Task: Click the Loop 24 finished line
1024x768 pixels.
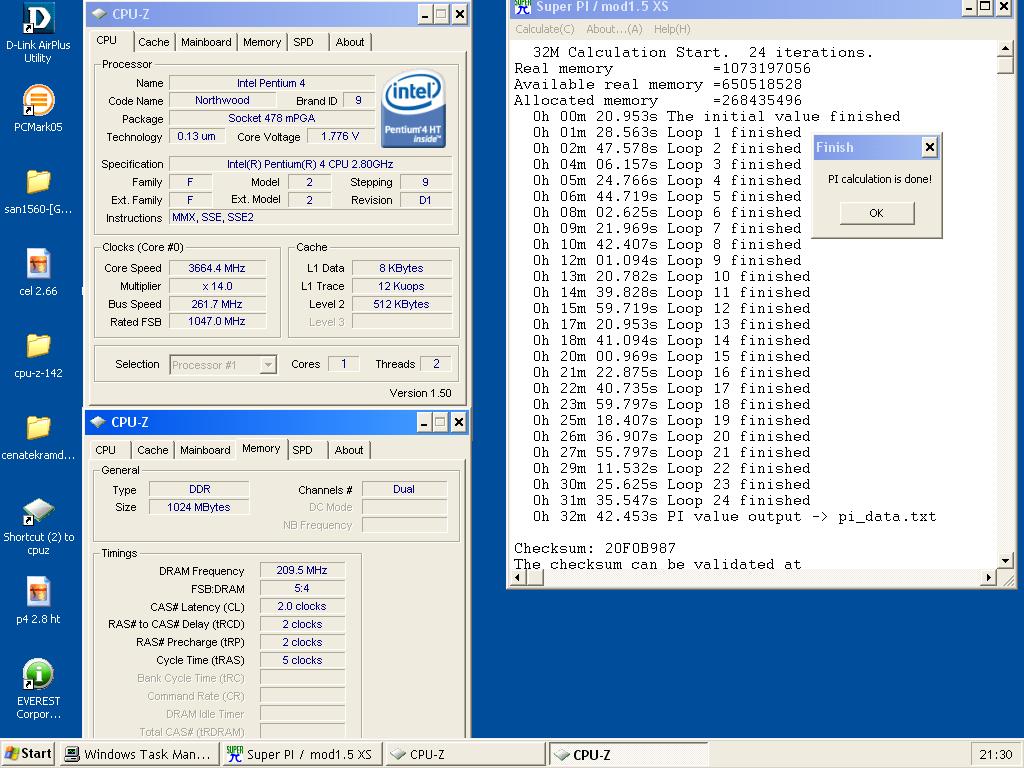Action: [x=671, y=501]
